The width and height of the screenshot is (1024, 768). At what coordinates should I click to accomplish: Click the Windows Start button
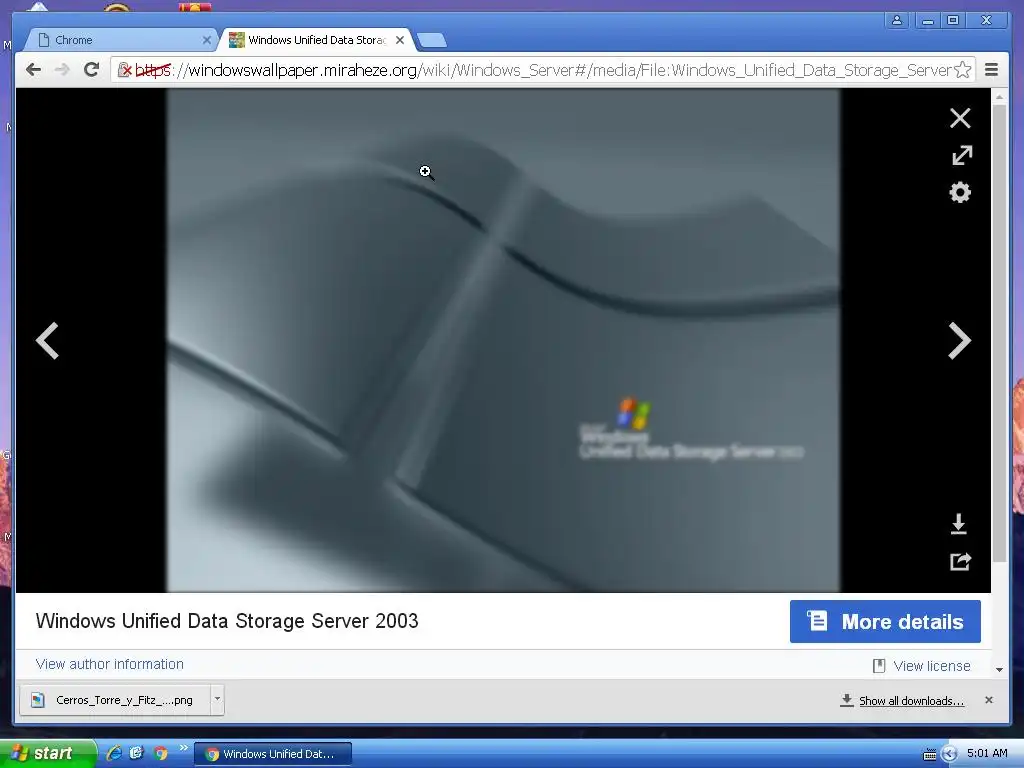(48, 754)
